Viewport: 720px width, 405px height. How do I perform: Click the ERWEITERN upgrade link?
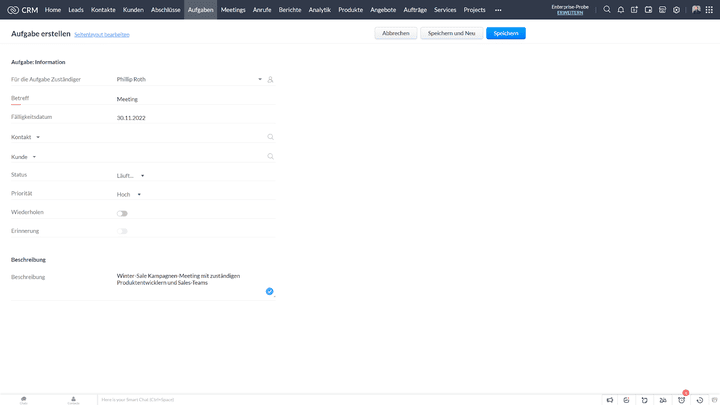570,13
